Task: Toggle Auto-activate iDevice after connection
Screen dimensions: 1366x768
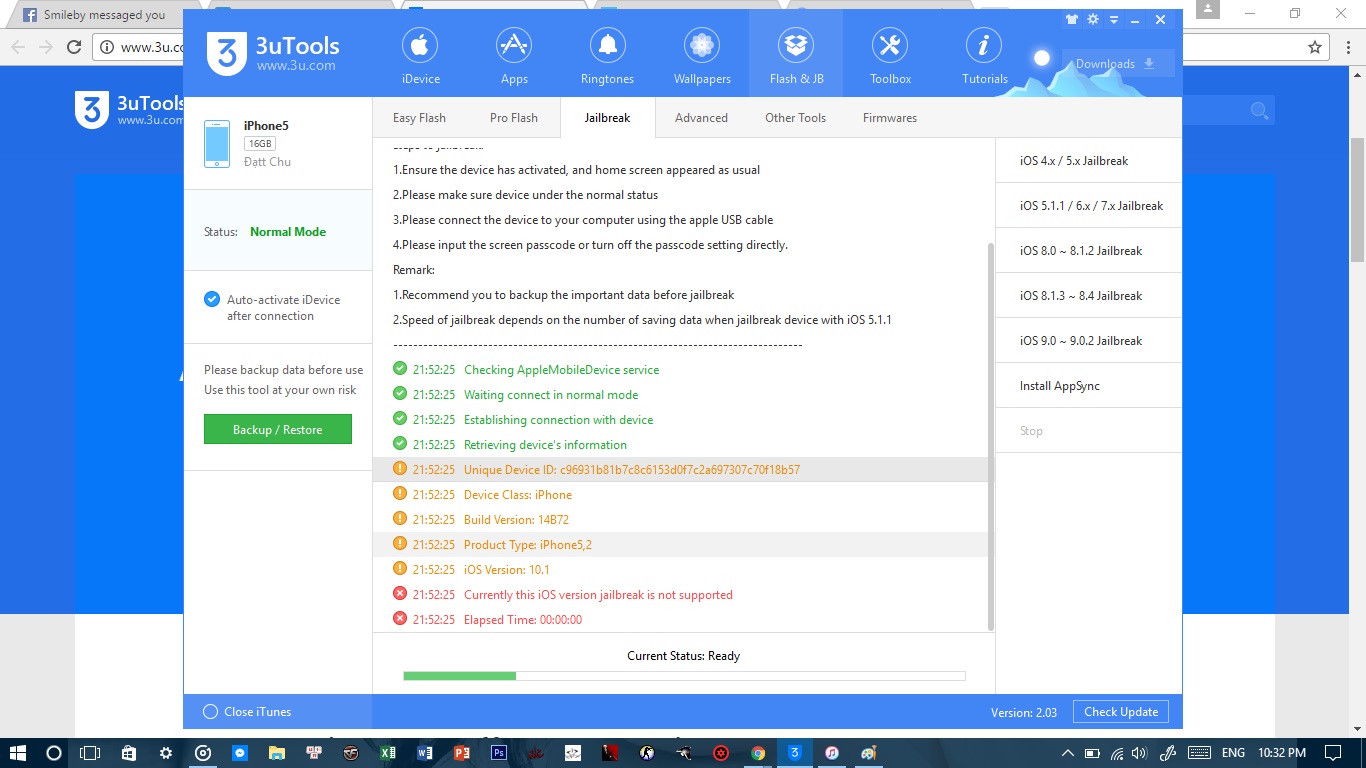Action: (211, 299)
